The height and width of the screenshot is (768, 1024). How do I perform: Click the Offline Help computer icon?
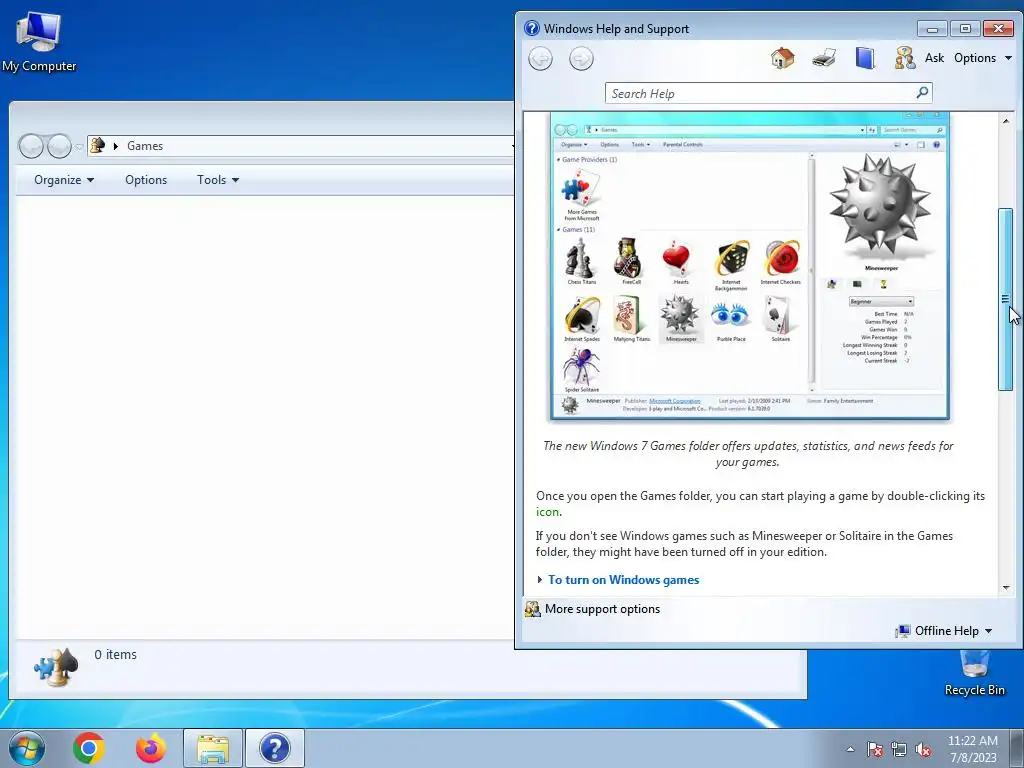coord(903,631)
